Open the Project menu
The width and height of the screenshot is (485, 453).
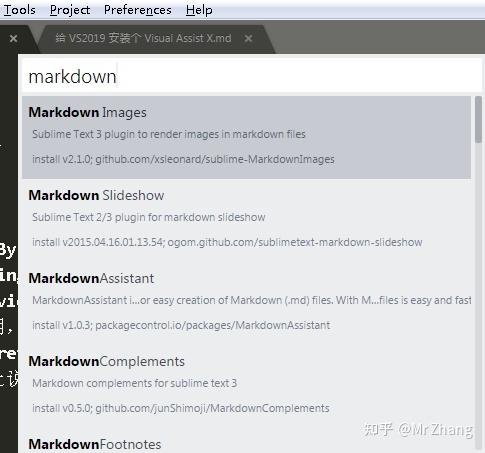pyautogui.click(x=70, y=10)
